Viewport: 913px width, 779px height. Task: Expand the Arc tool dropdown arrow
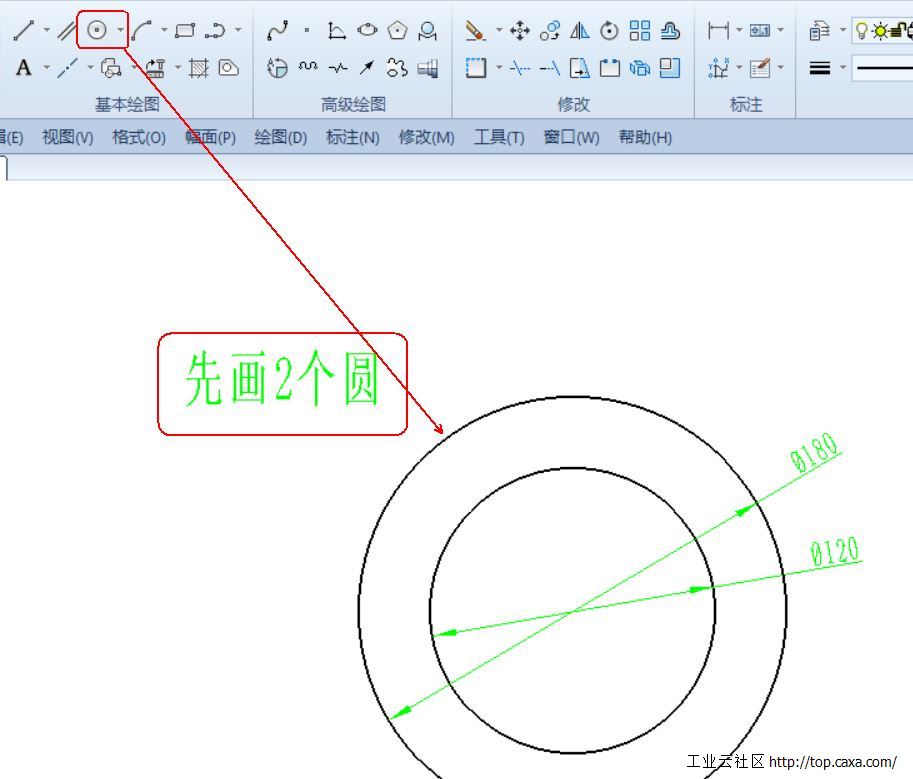click(x=164, y=29)
